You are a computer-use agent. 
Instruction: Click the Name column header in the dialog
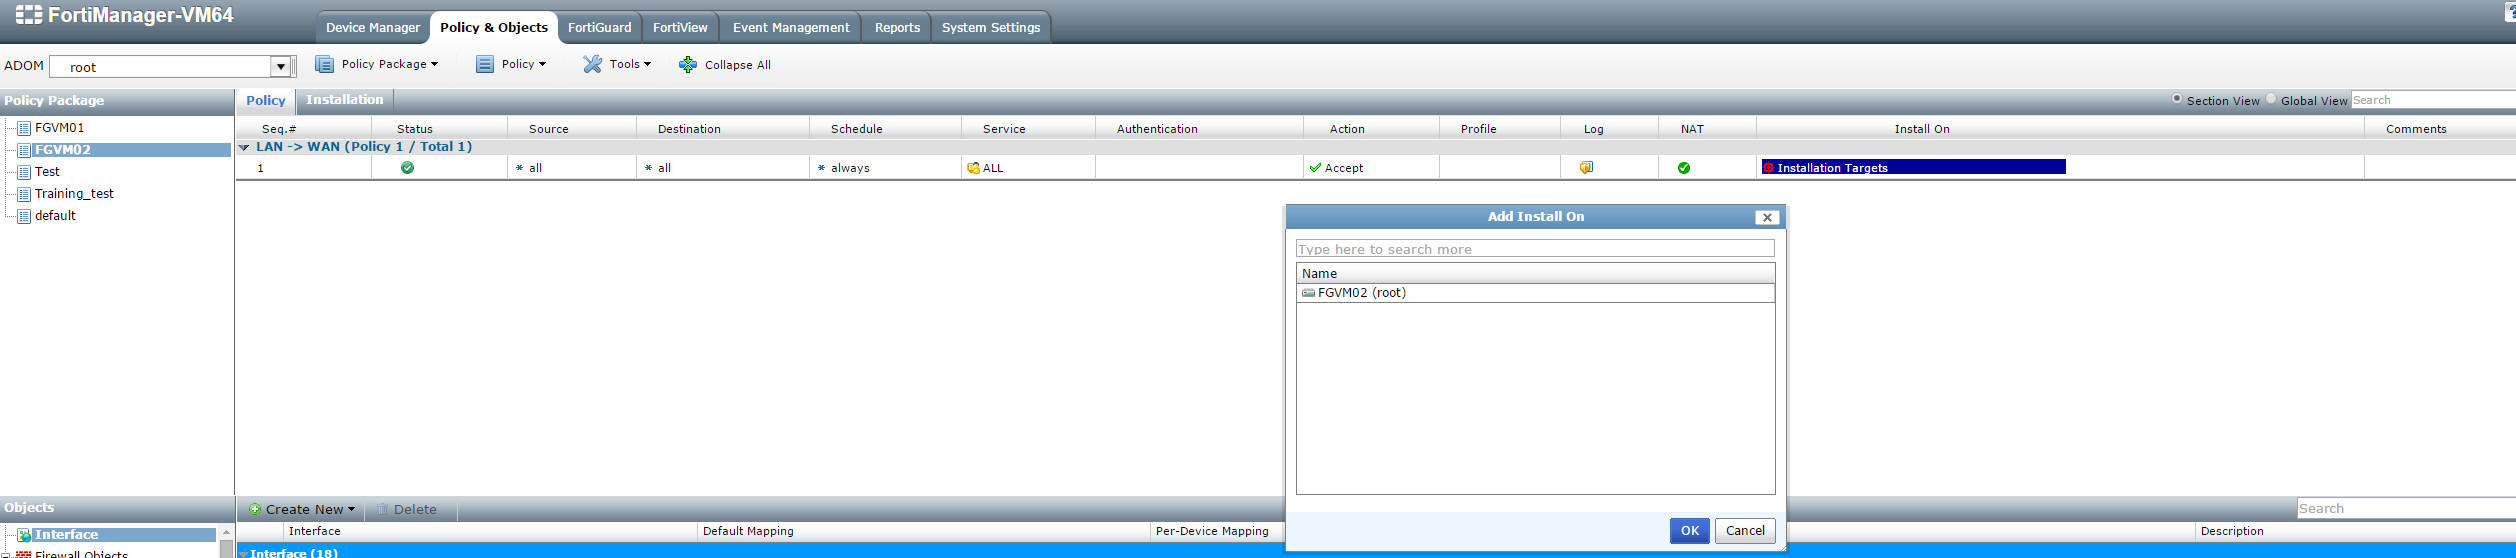pos(1535,273)
